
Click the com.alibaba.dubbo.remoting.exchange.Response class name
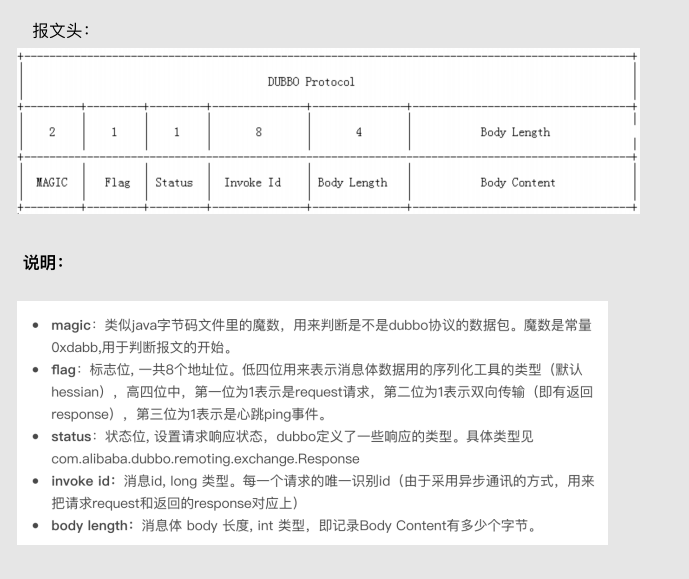[x=205, y=459]
